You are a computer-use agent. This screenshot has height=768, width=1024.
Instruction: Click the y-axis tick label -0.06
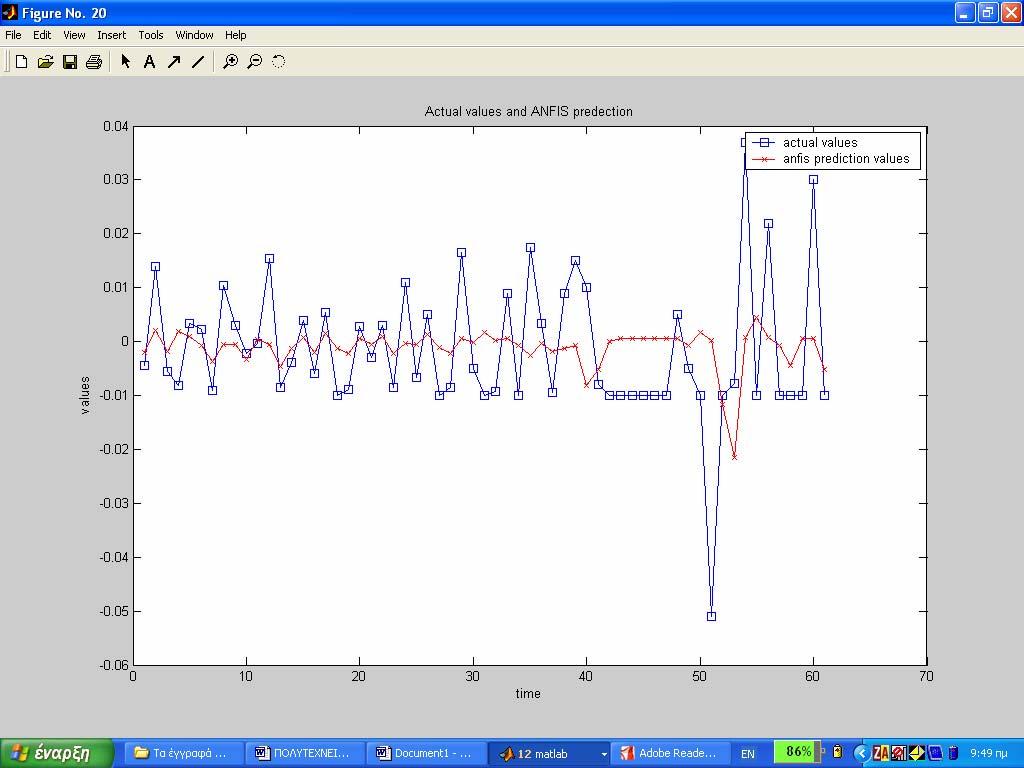(x=114, y=665)
